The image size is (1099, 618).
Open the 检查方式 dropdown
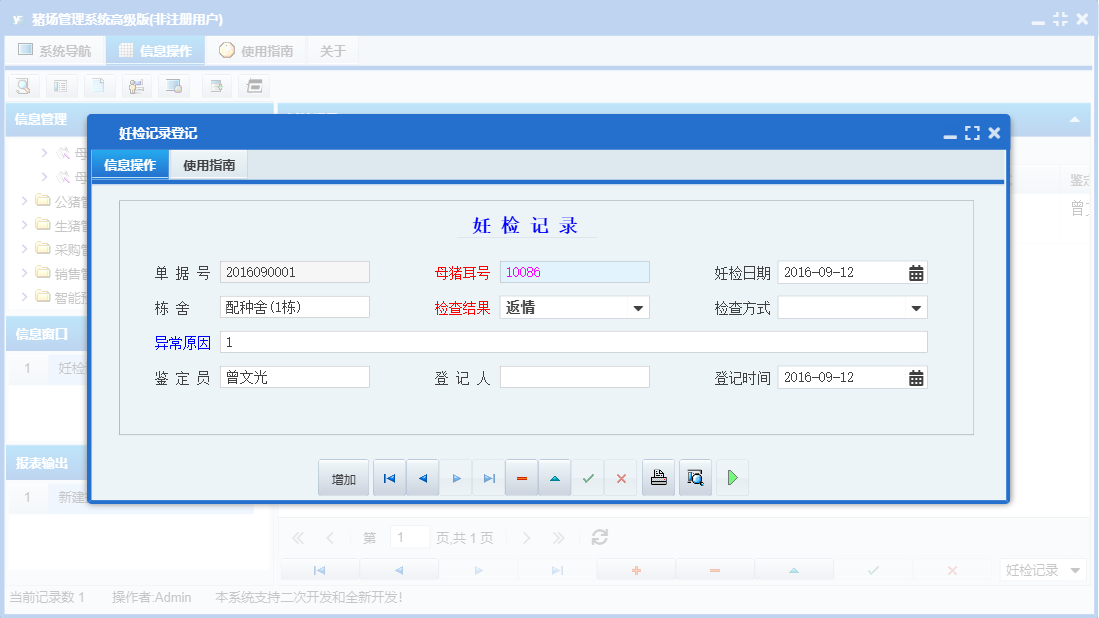tap(917, 307)
